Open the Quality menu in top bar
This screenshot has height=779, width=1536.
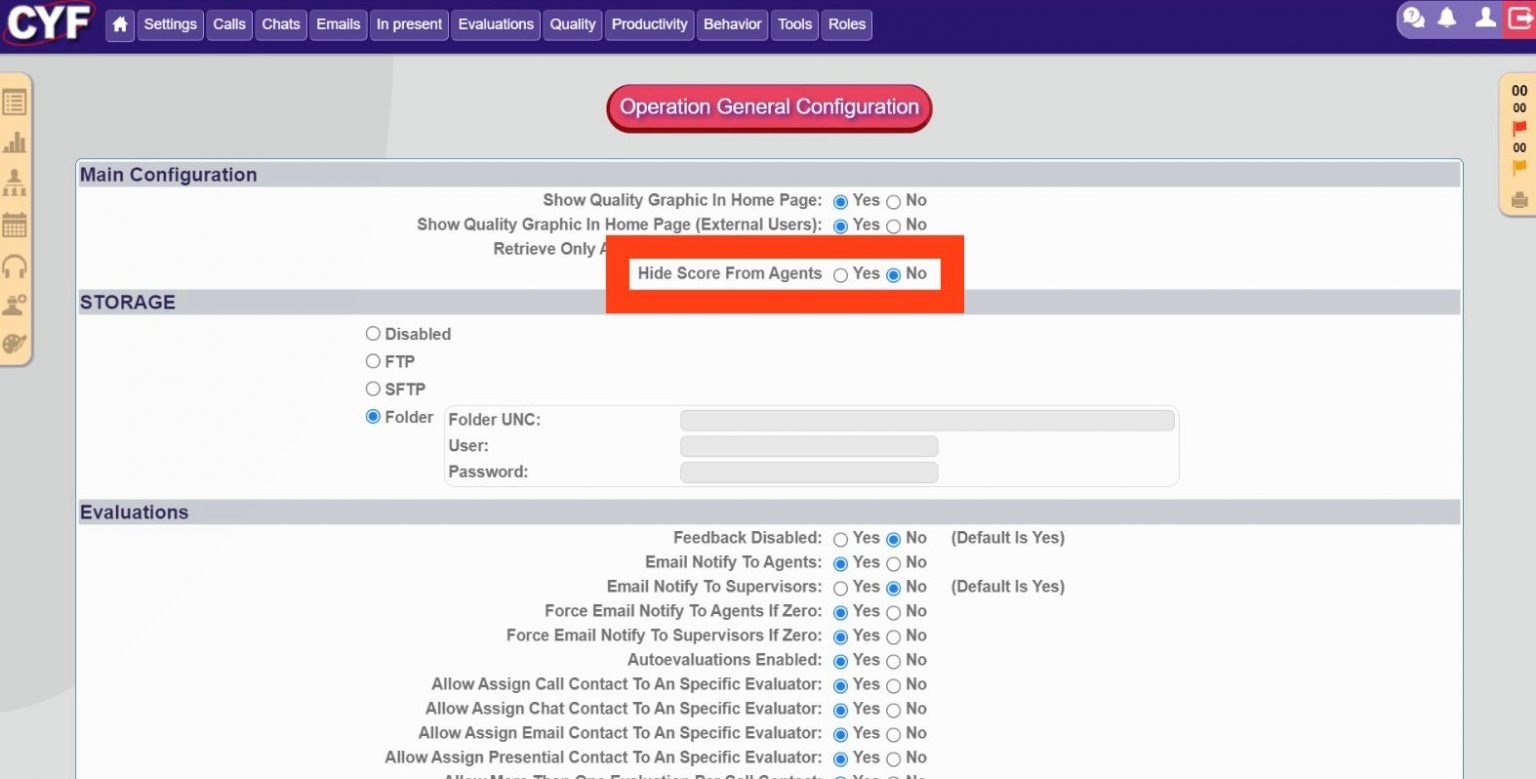click(x=572, y=24)
